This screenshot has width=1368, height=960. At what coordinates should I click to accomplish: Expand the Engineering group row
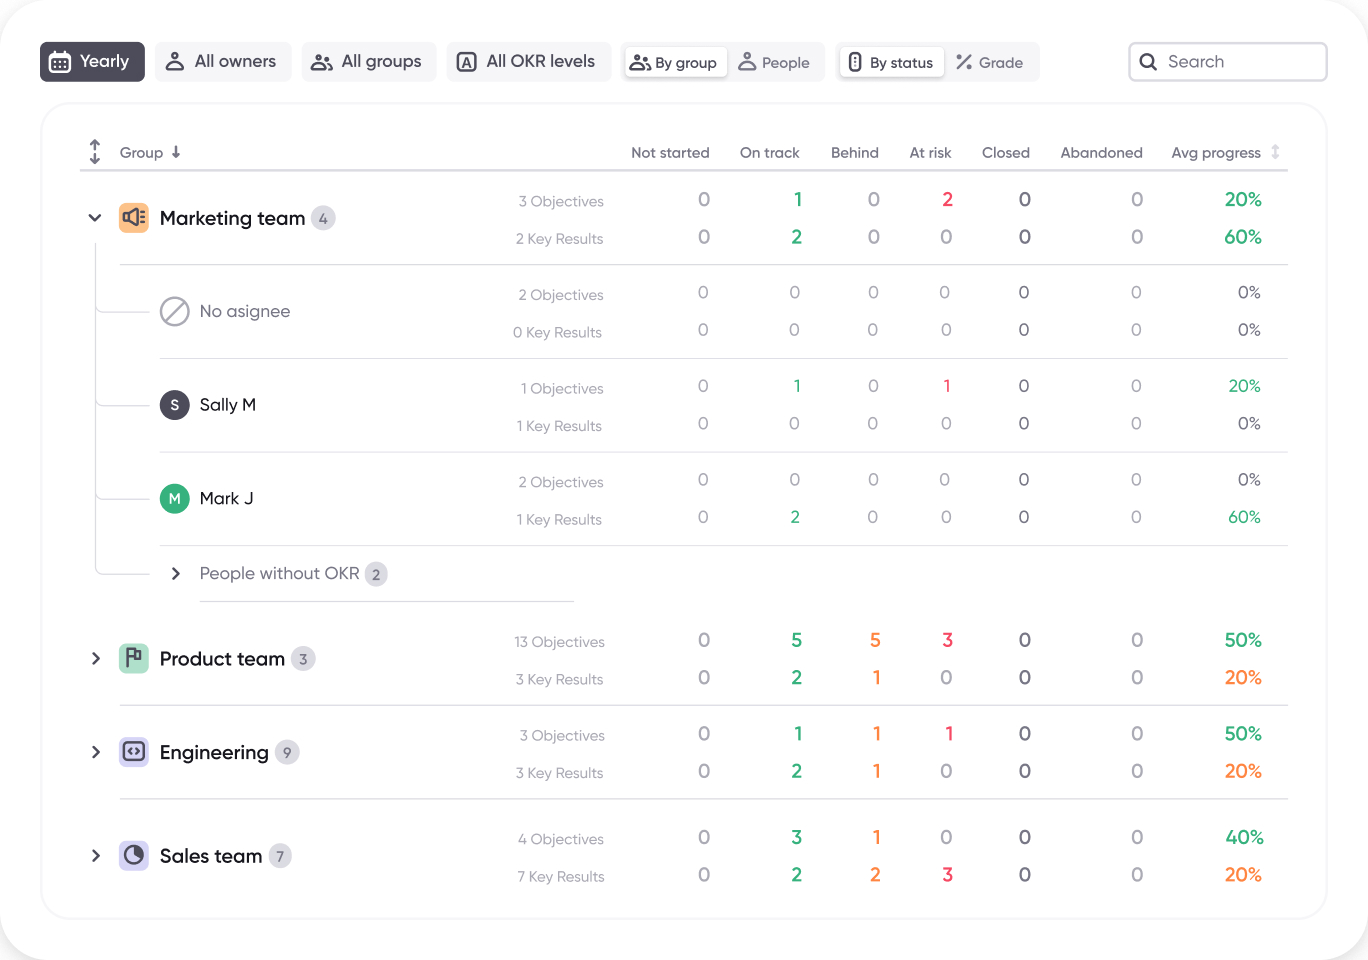[x=95, y=752]
